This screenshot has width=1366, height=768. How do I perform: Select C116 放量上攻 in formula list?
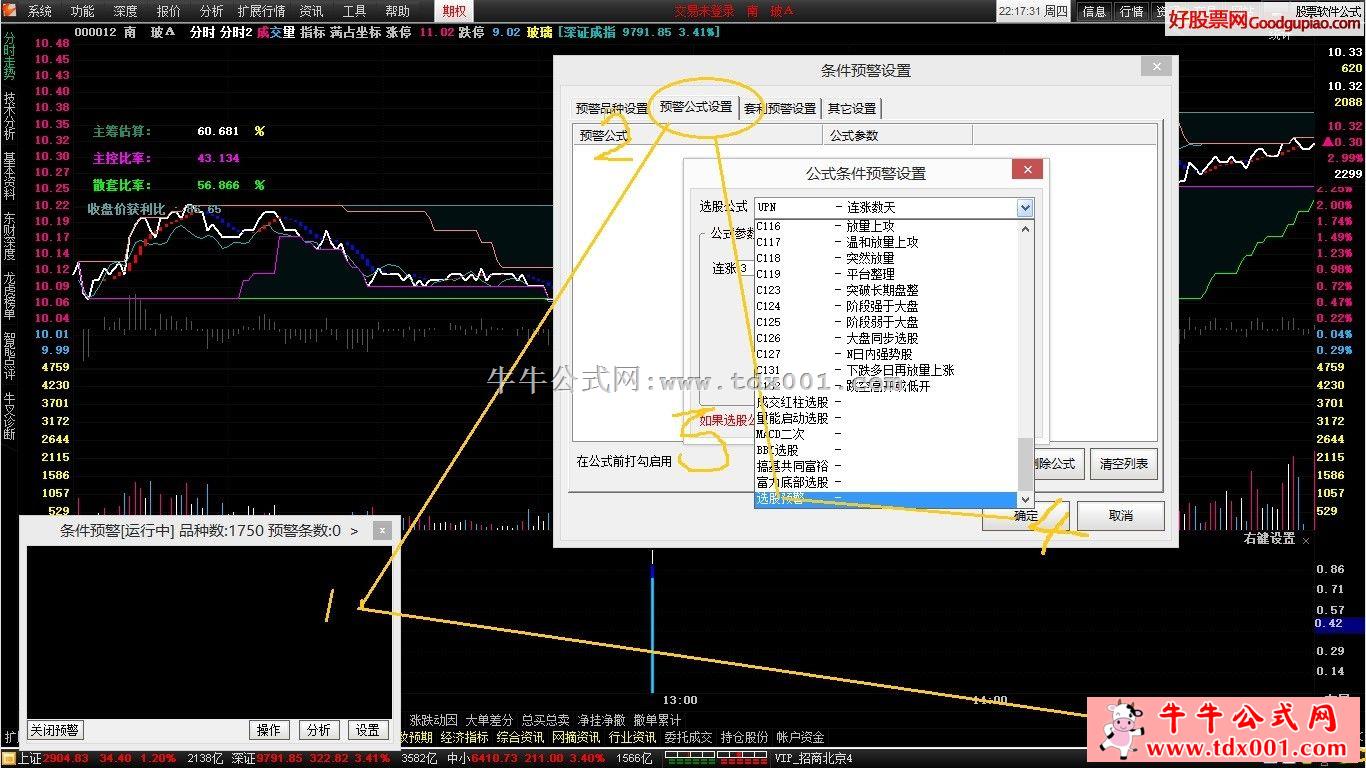[x=885, y=227]
